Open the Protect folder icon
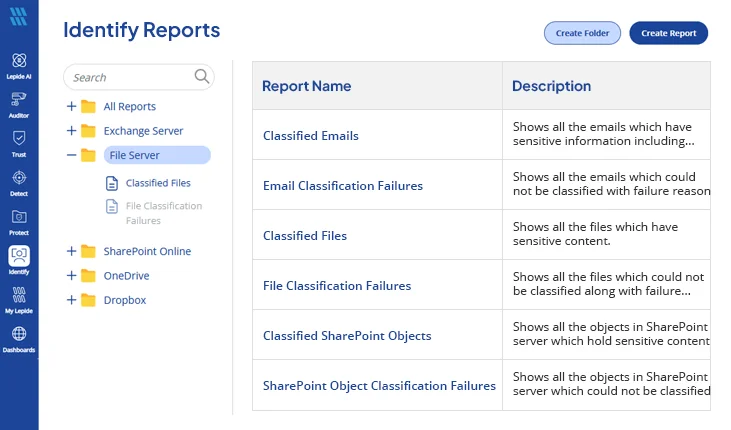Screen dimensions: 731x430 tap(19, 217)
